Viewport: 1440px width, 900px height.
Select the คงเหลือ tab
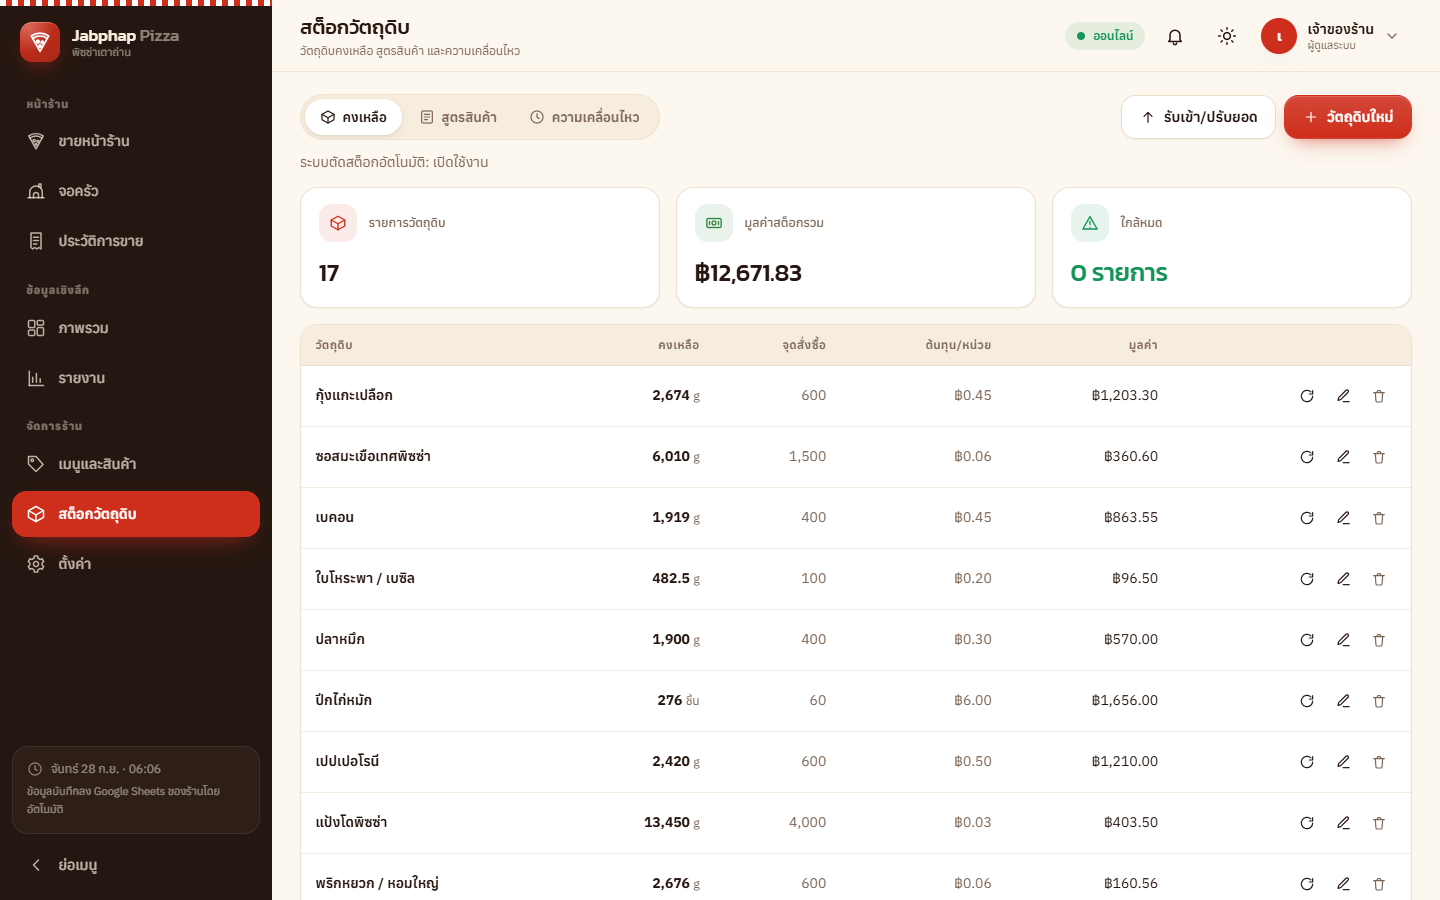tap(353, 117)
